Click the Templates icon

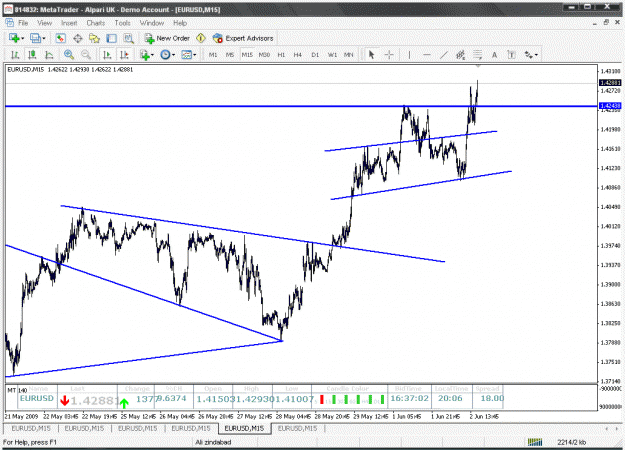[x=186, y=55]
